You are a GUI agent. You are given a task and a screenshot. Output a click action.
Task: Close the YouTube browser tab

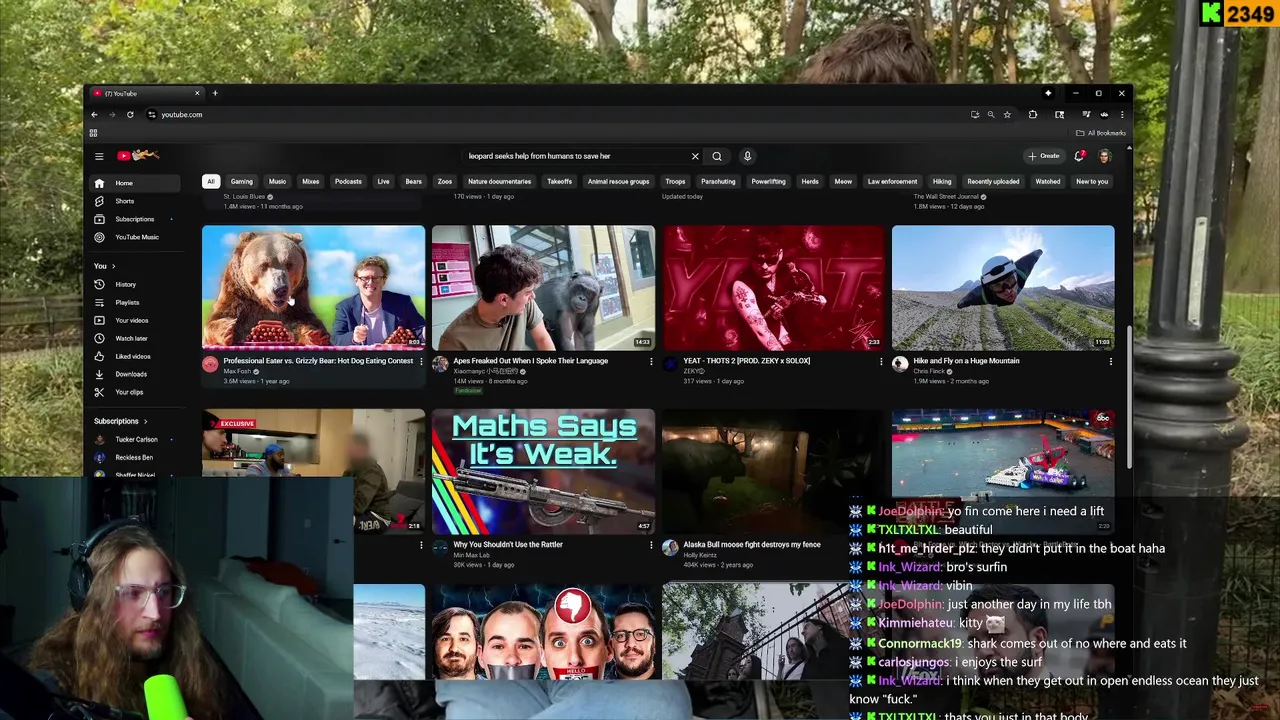coord(197,93)
